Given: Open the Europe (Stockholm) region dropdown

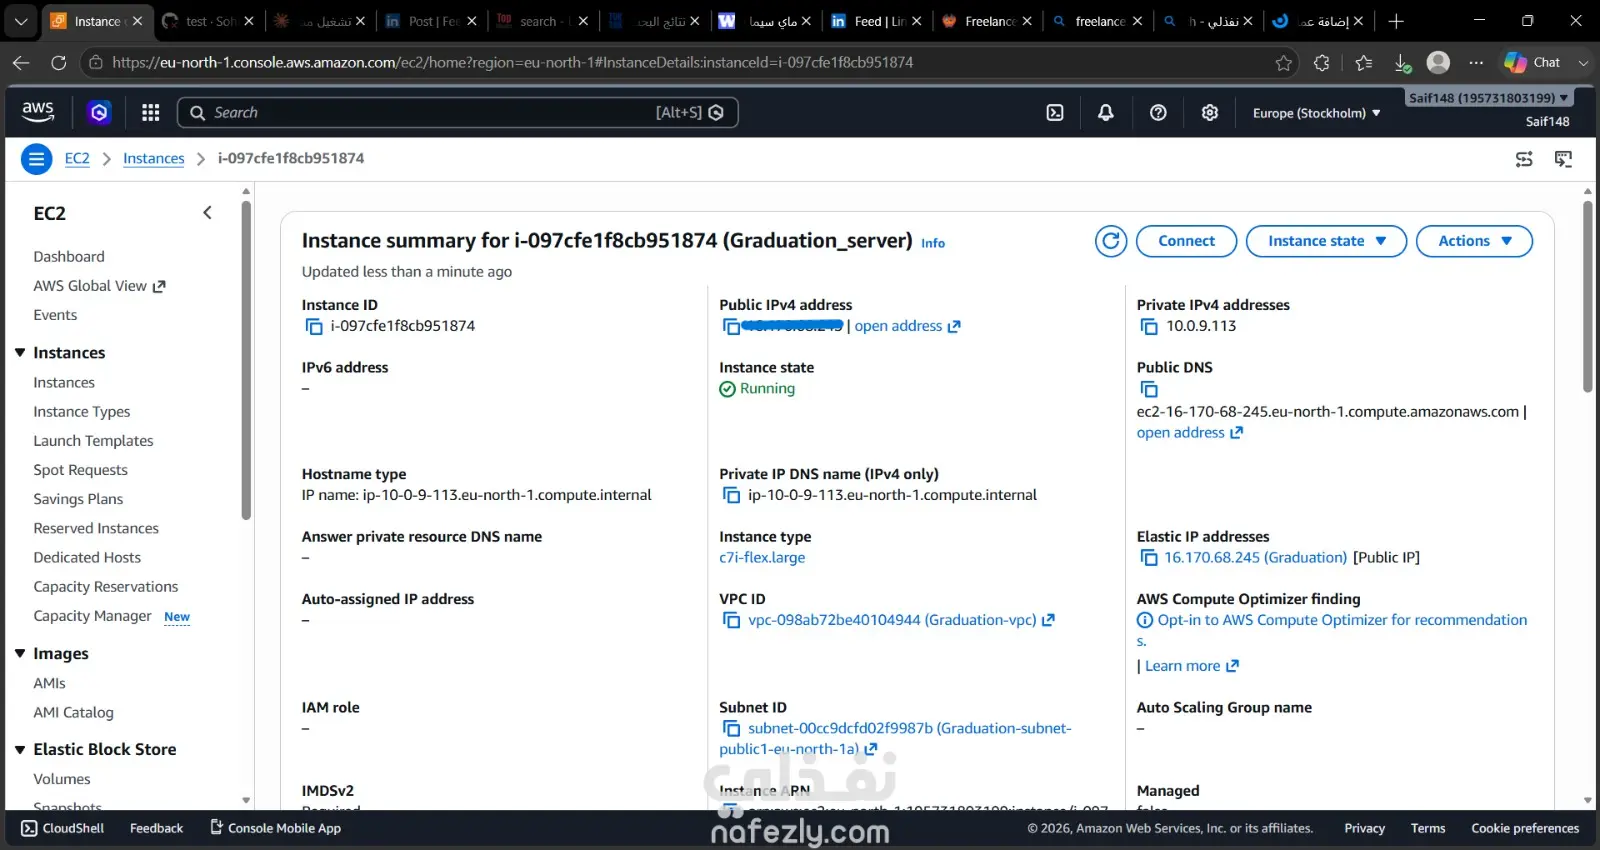Looking at the screenshot, I should (x=1316, y=113).
